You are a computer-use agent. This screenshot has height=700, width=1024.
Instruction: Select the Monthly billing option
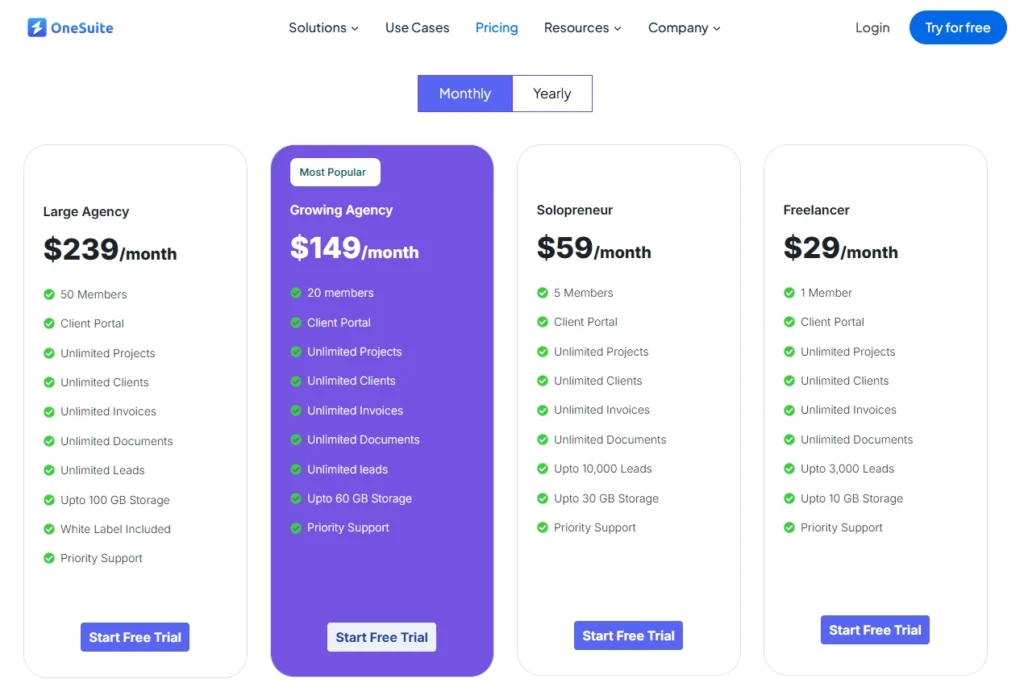[464, 93]
